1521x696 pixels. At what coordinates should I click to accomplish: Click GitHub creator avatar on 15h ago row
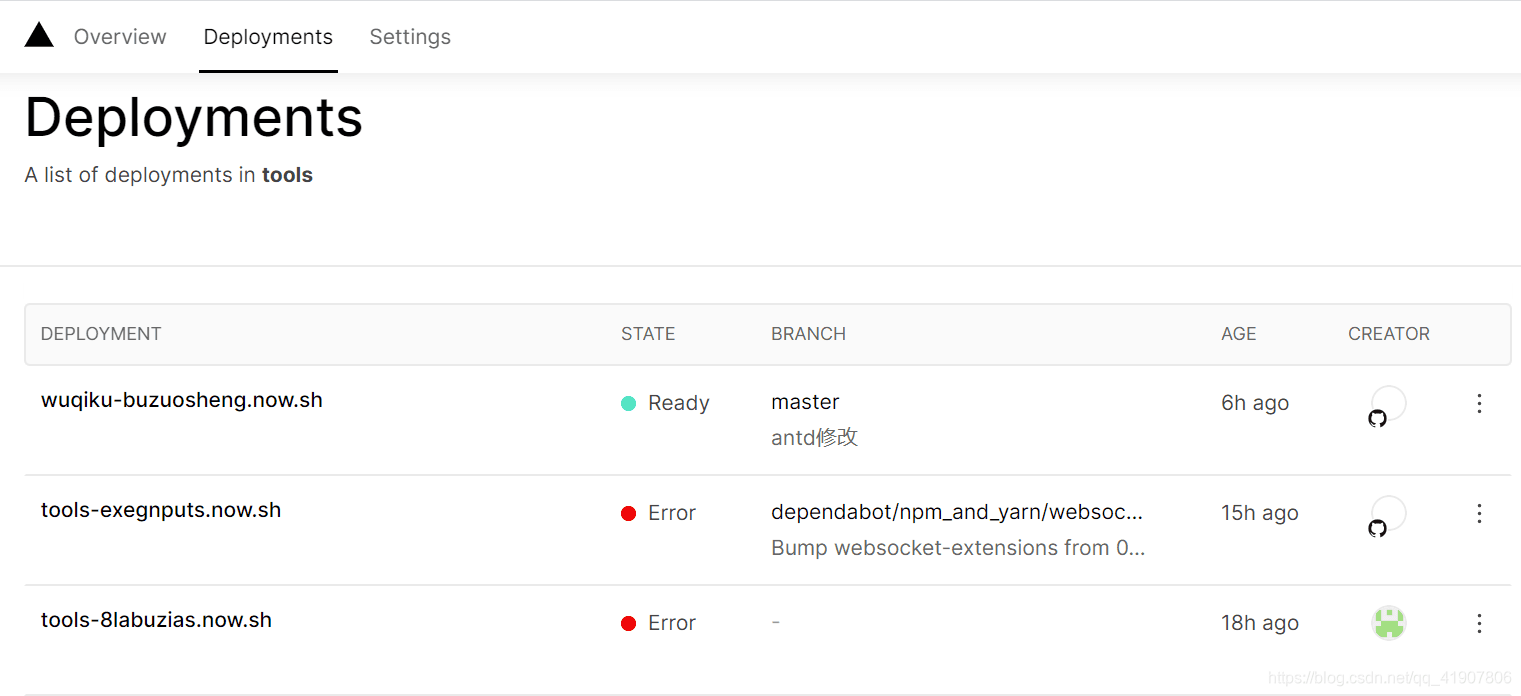(1388, 515)
